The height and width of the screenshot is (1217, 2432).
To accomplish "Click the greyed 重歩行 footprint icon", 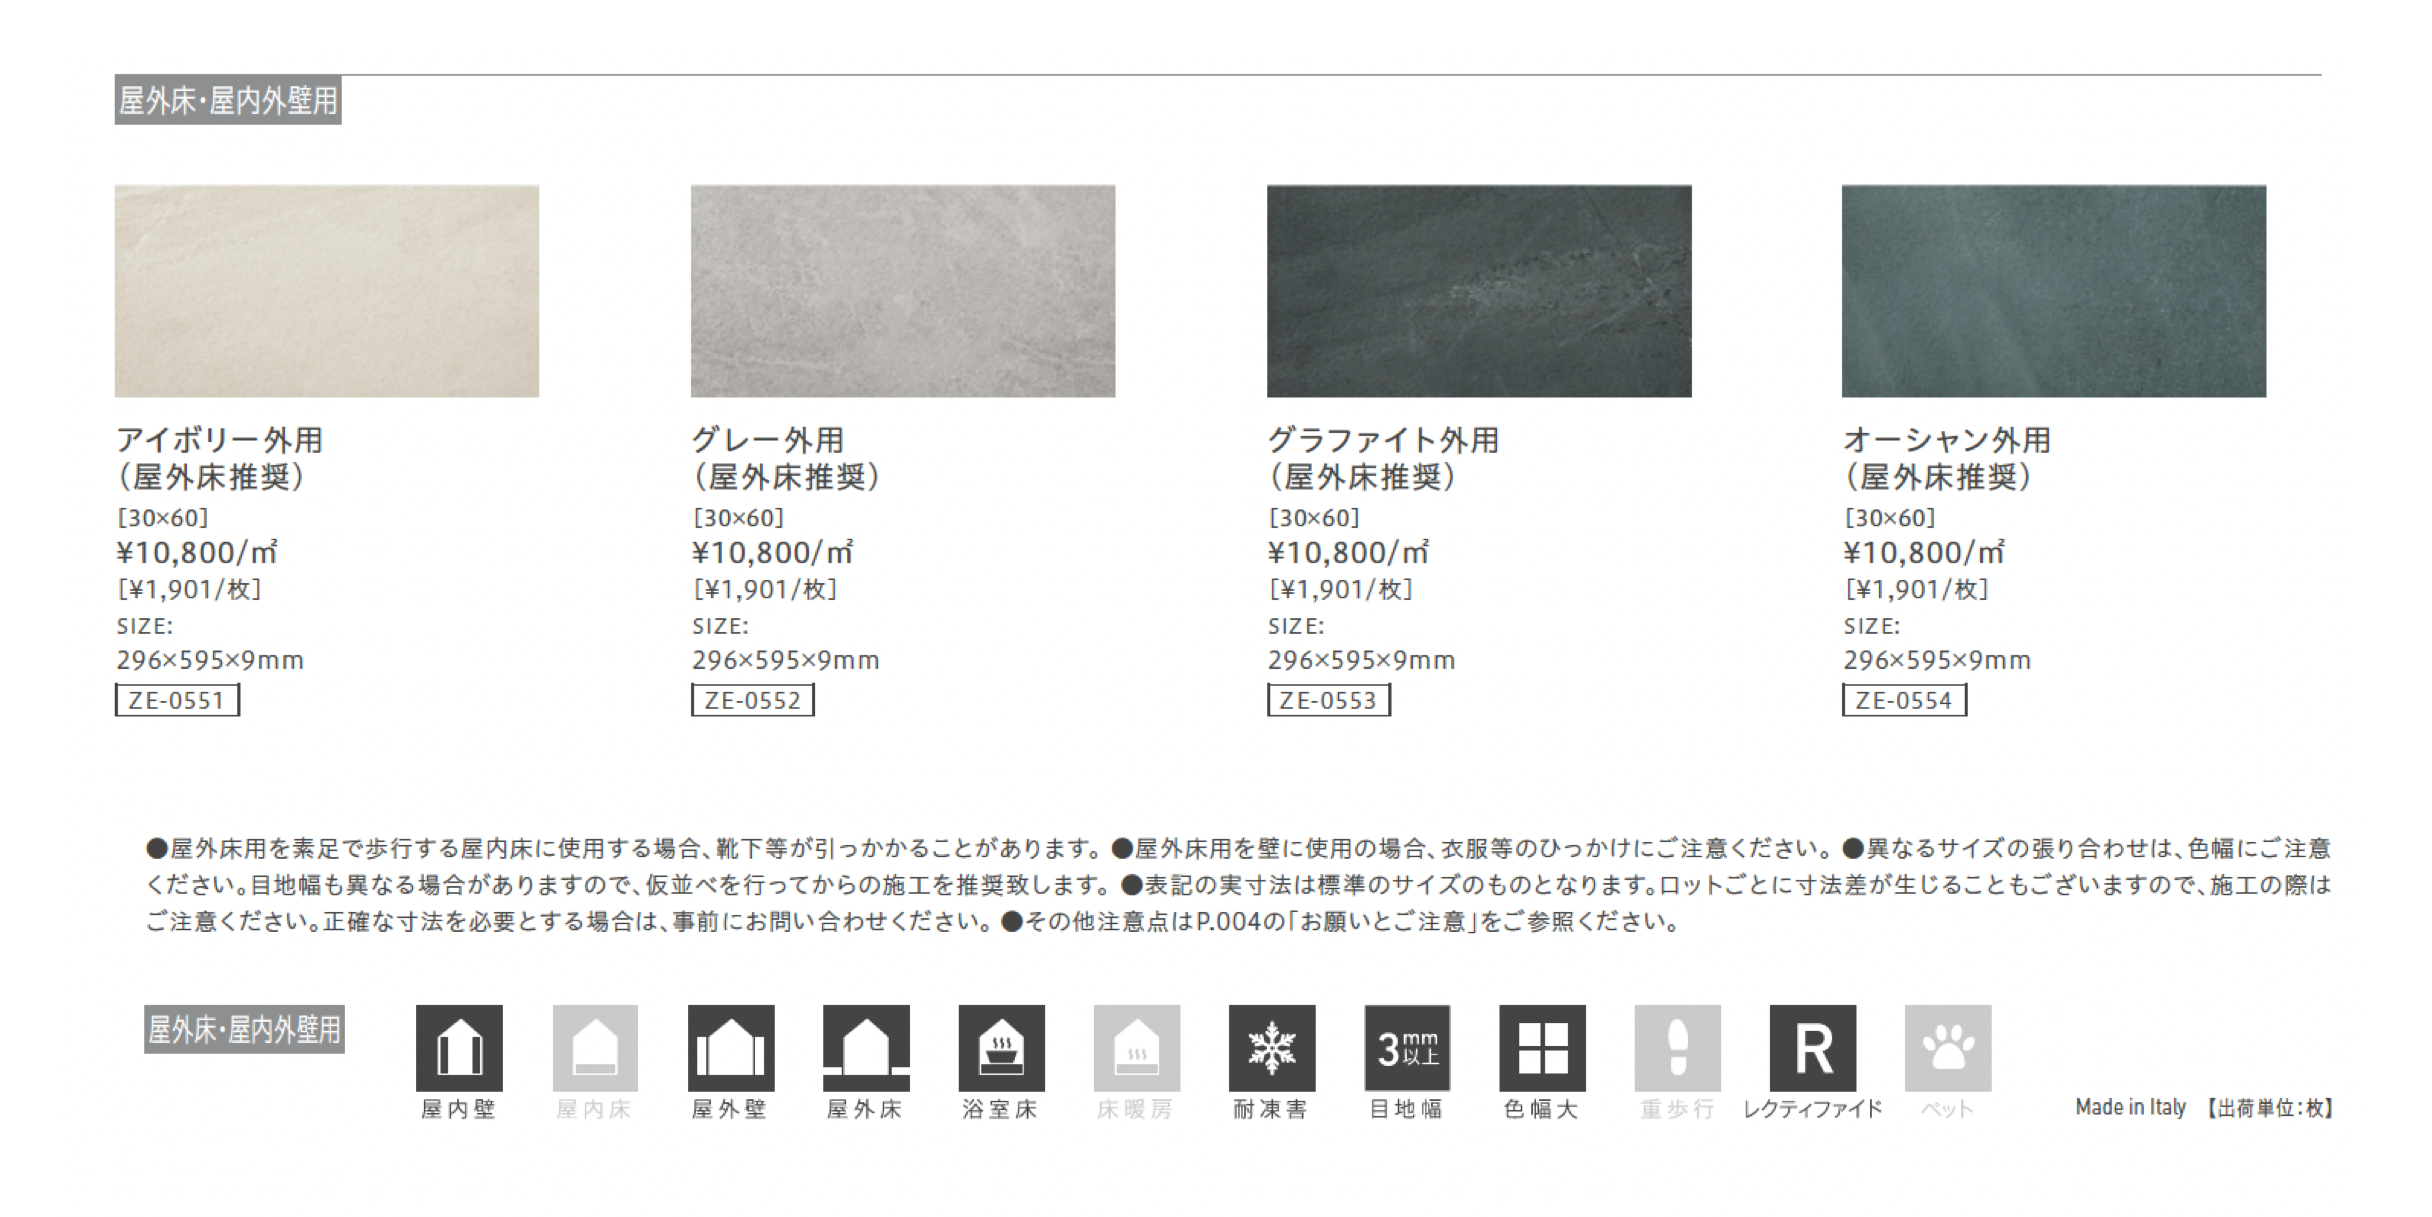I will point(1678,1047).
